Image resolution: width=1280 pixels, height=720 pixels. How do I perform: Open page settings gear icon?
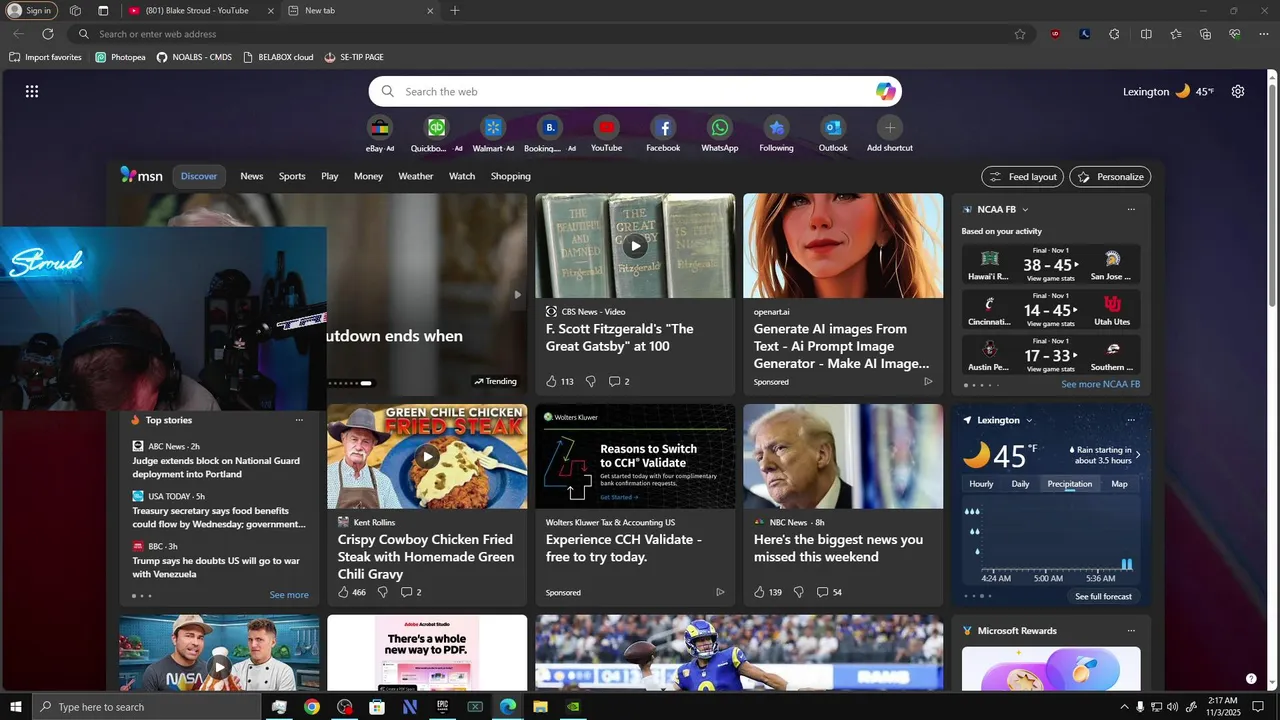click(1238, 91)
